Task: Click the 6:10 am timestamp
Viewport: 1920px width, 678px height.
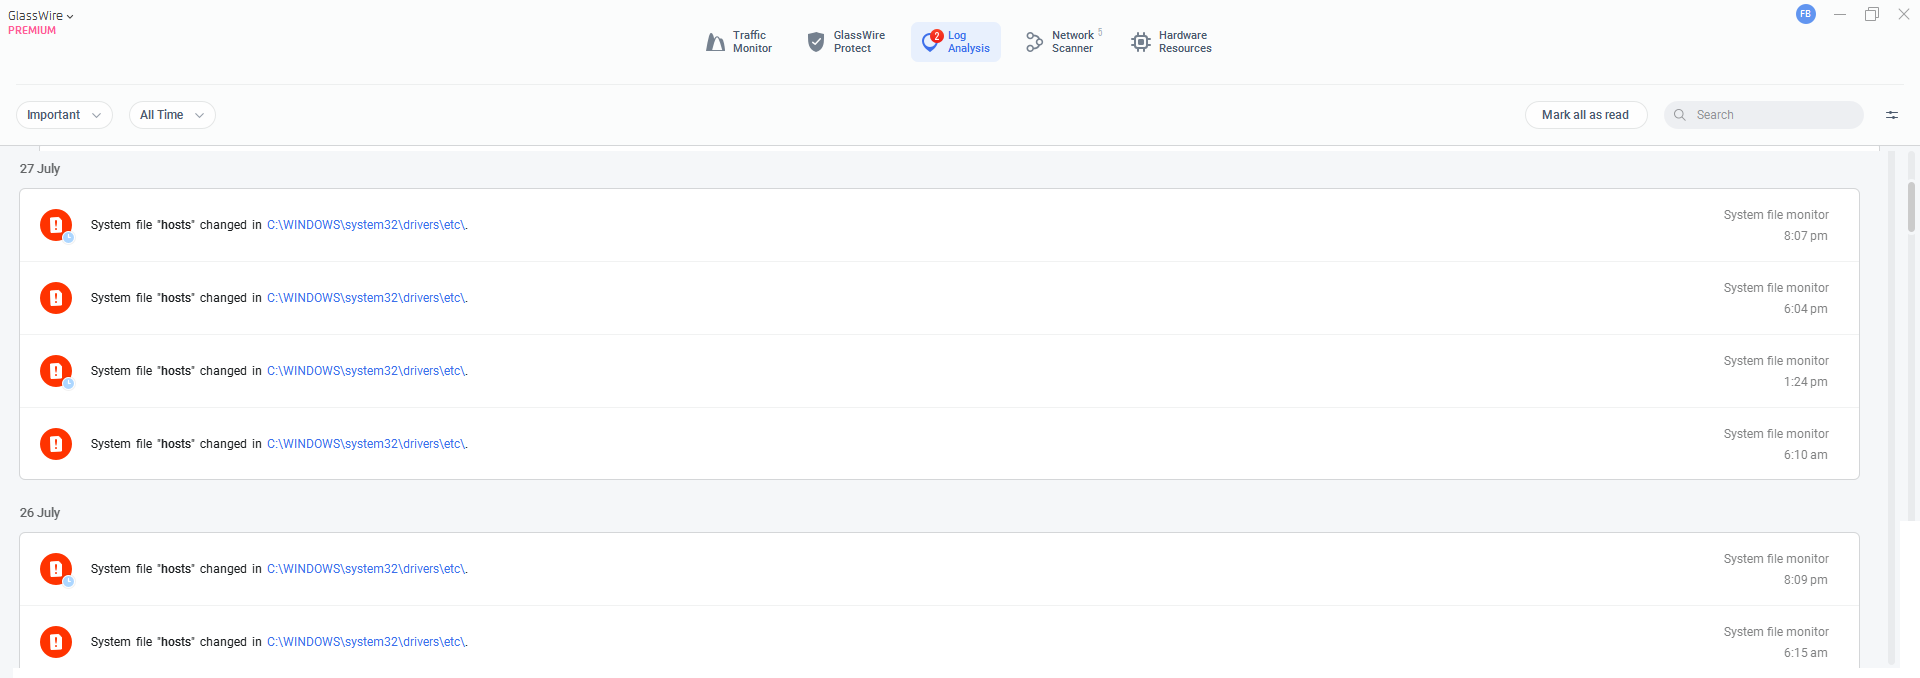Action: (x=1805, y=455)
